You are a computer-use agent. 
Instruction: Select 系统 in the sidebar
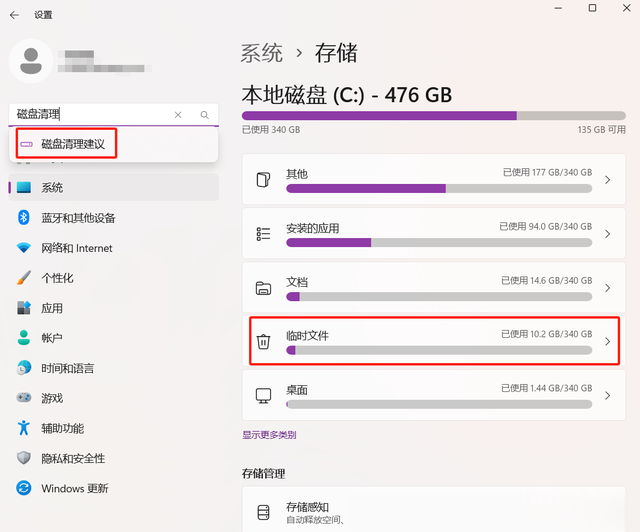click(x=113, y=187)
